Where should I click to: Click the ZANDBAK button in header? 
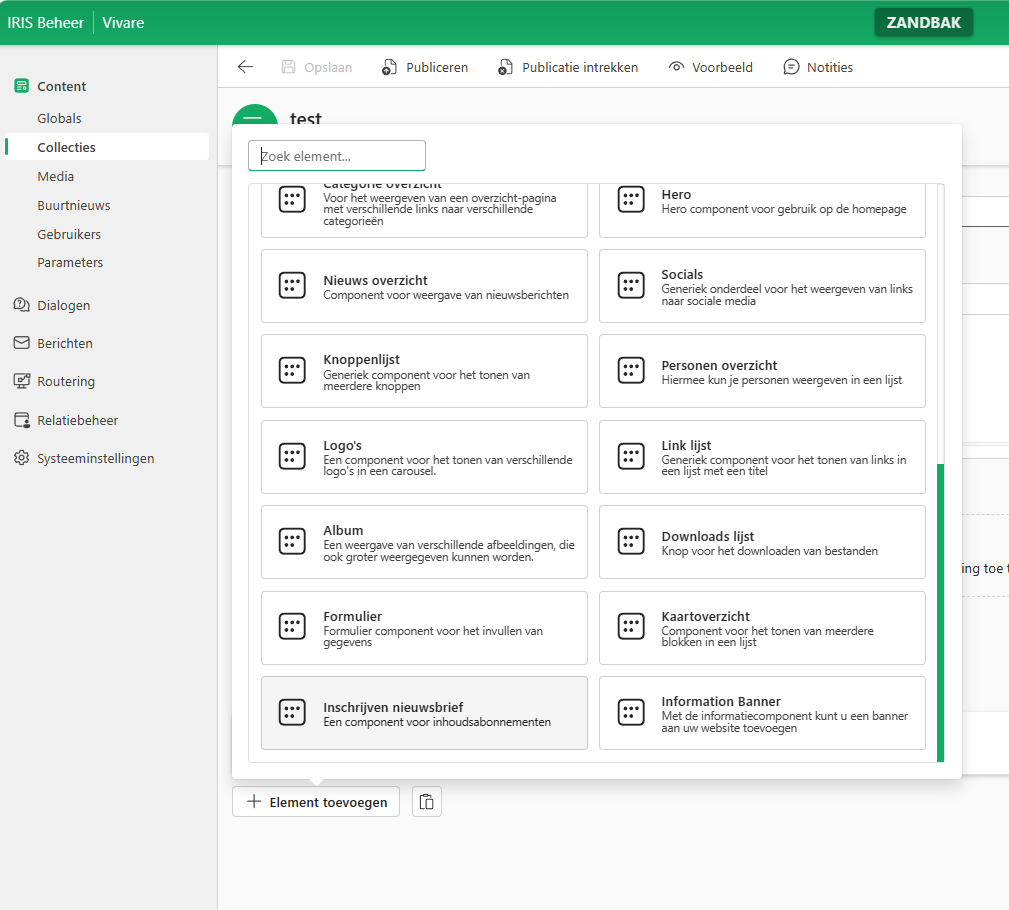(x=923, y=22)
